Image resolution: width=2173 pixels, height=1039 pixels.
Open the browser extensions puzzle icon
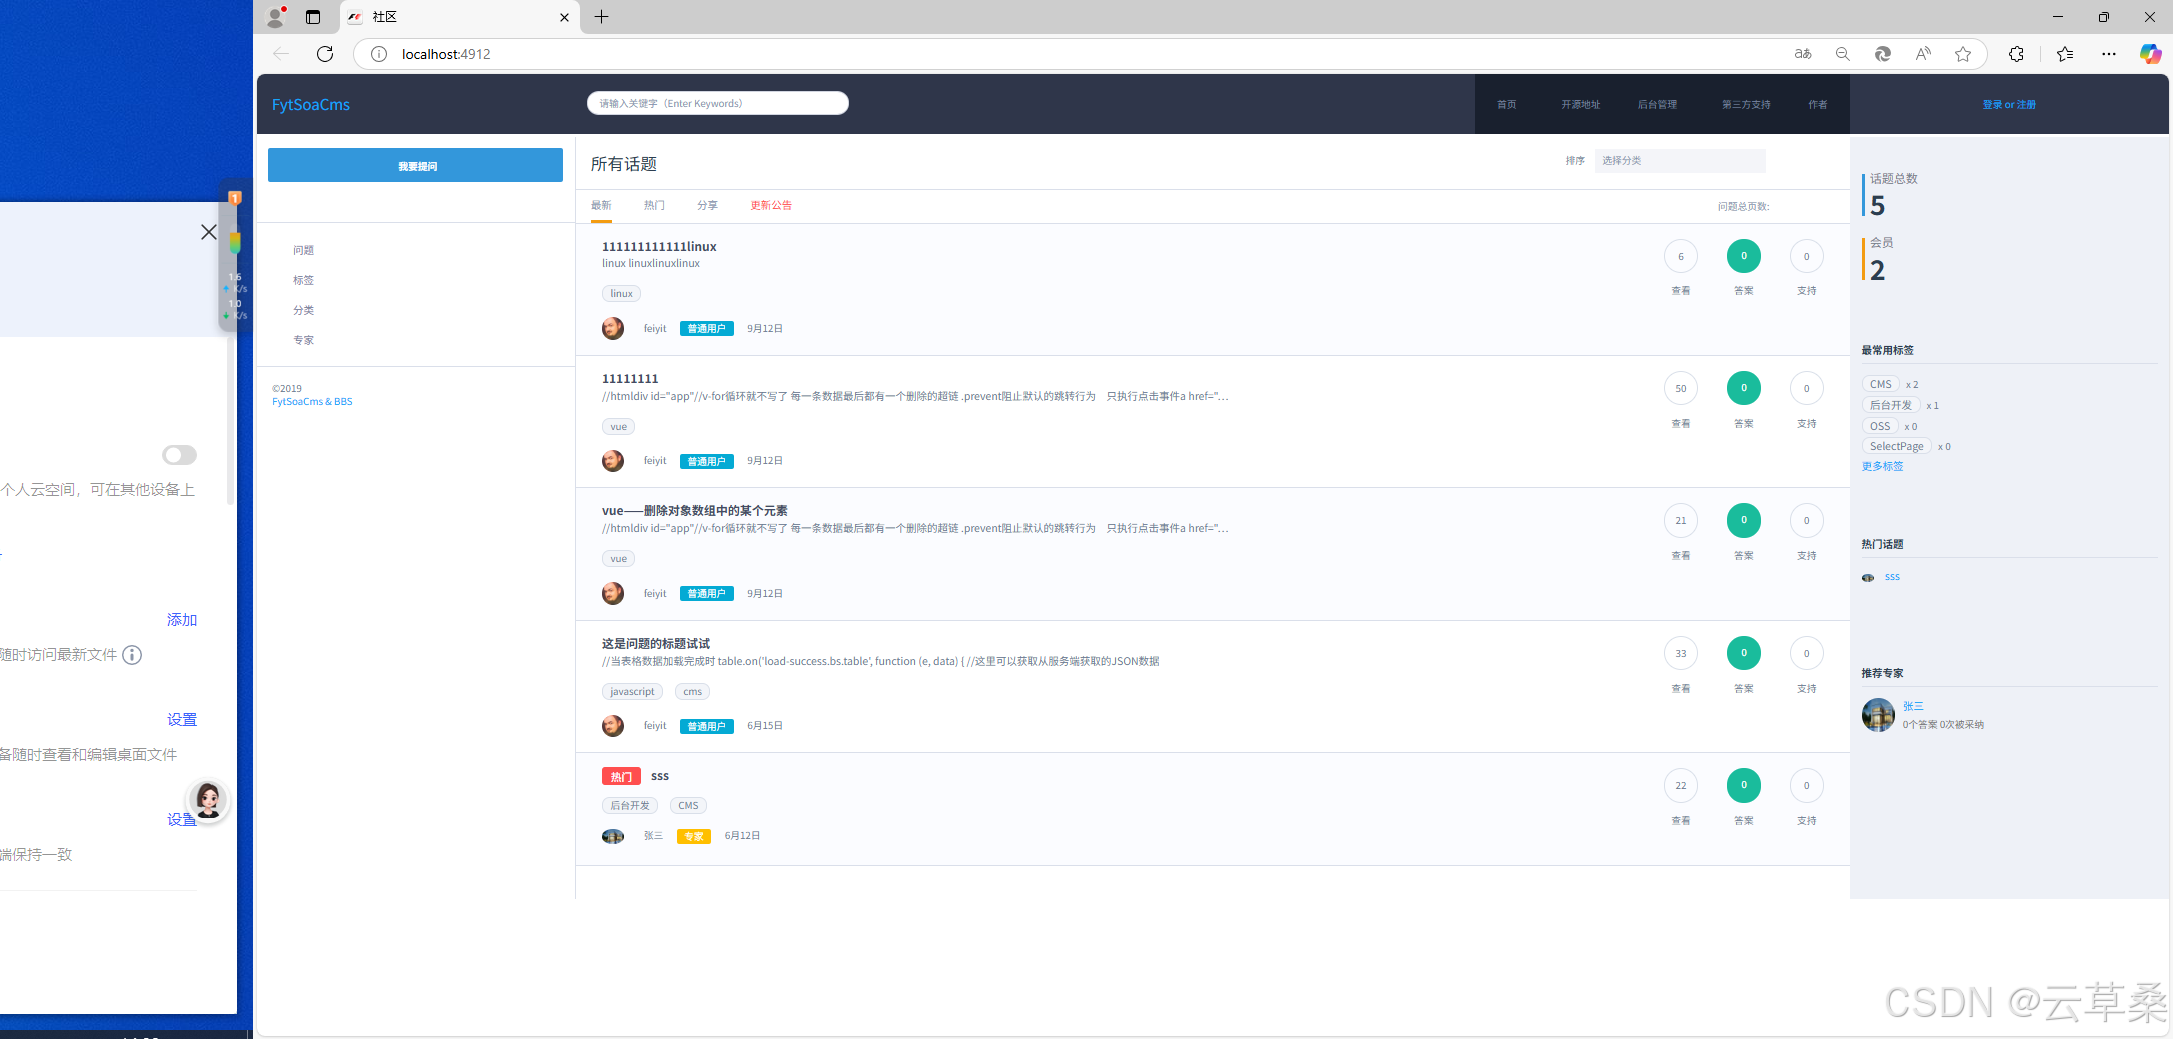(2016, 54)
